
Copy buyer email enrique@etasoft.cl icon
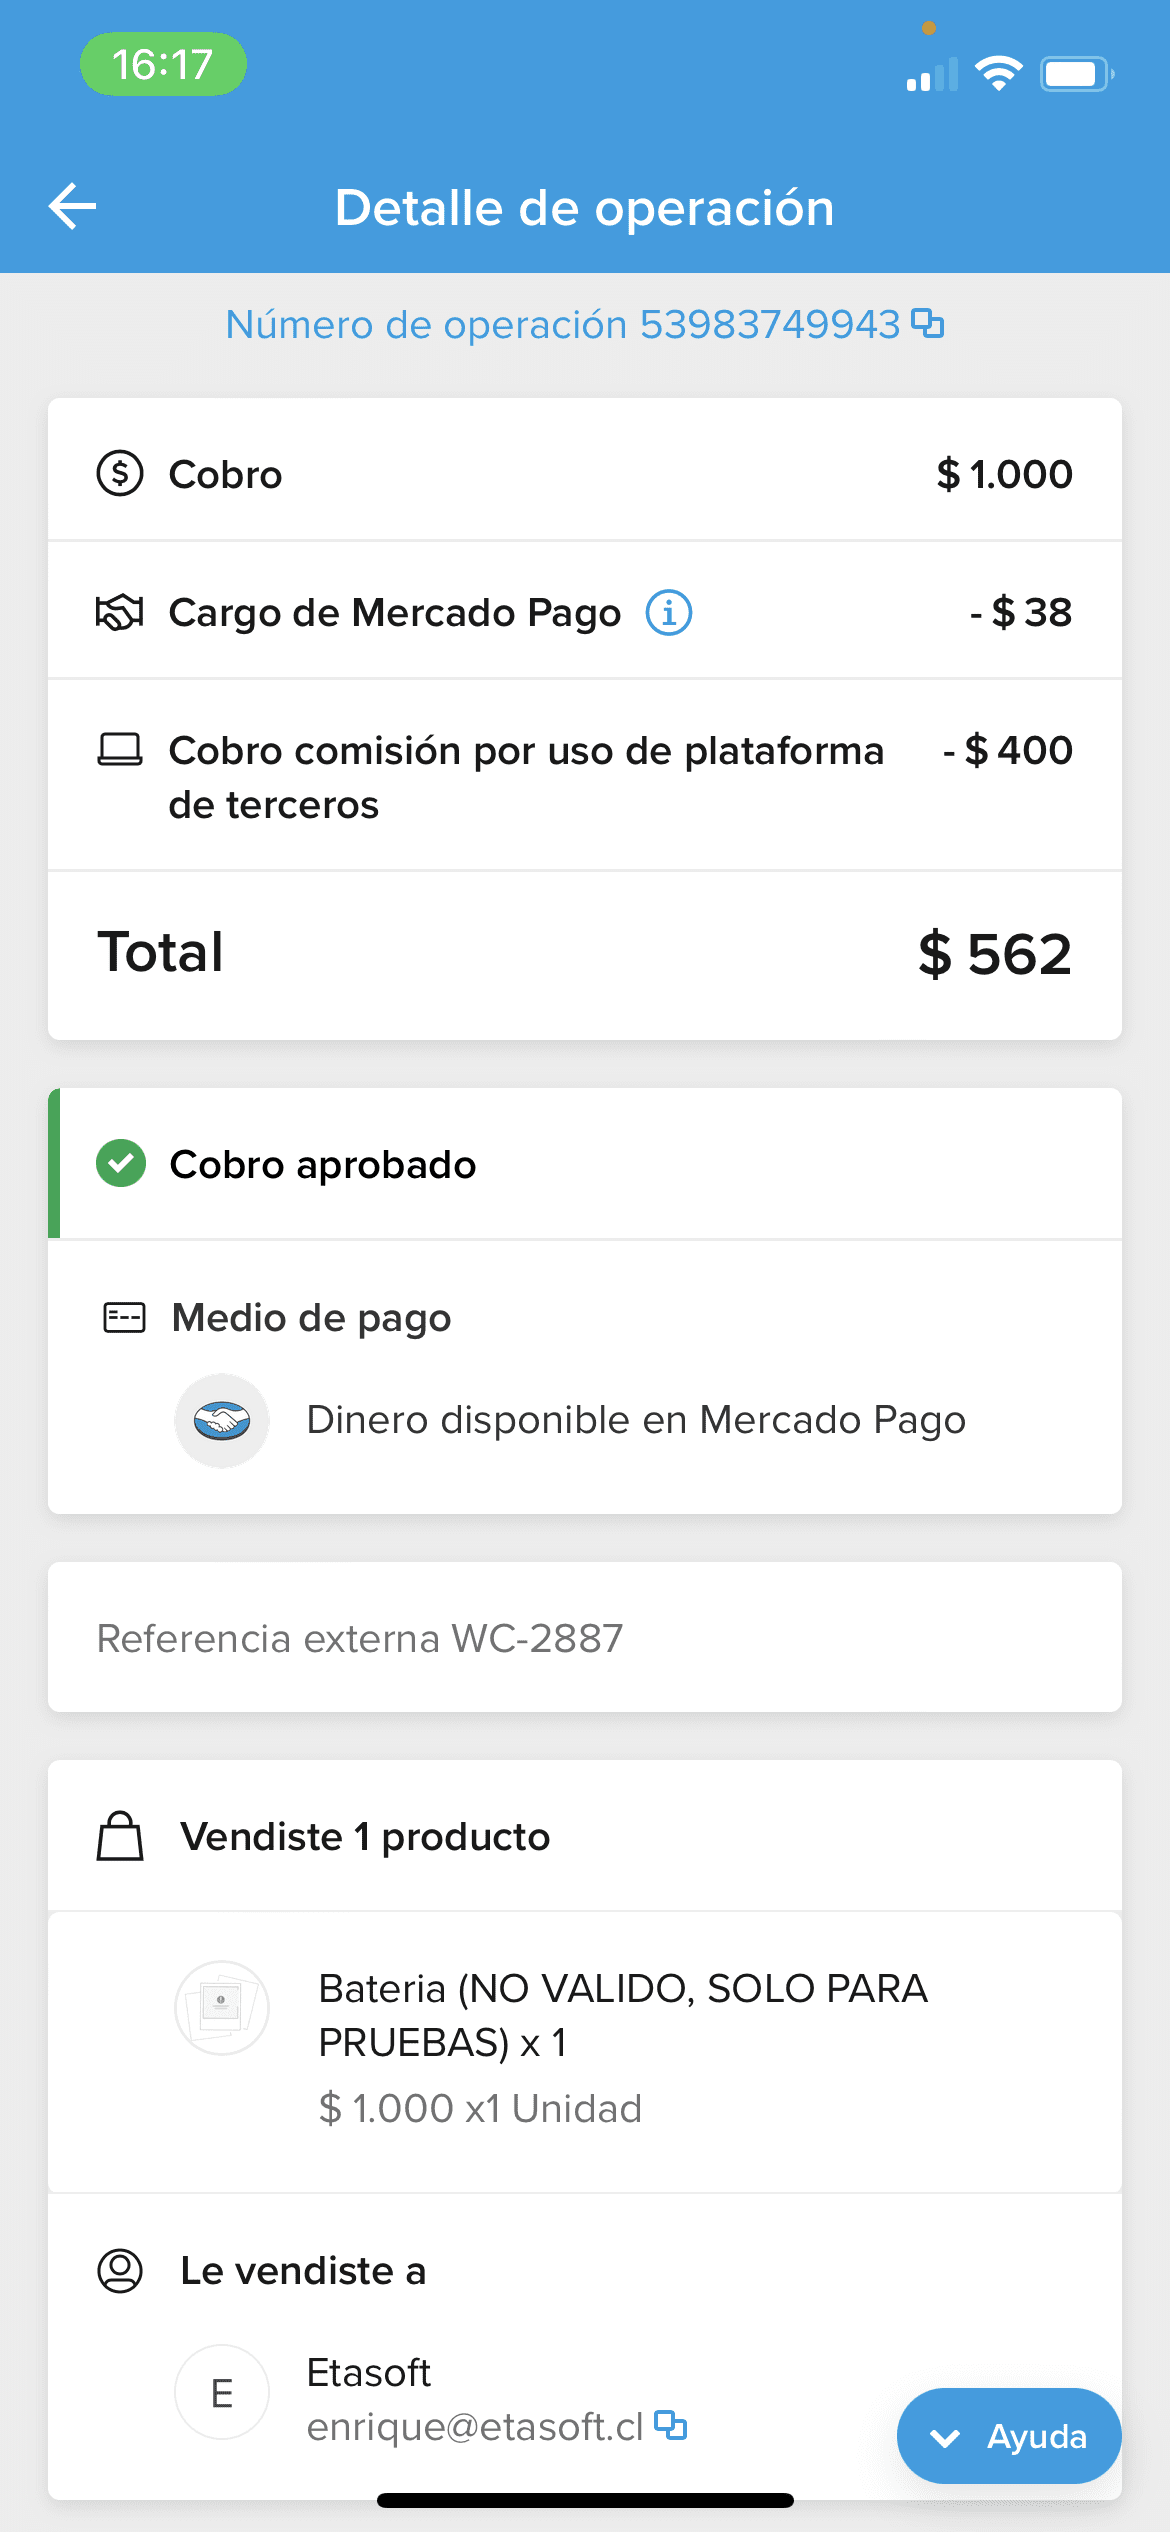point(670,2426)
